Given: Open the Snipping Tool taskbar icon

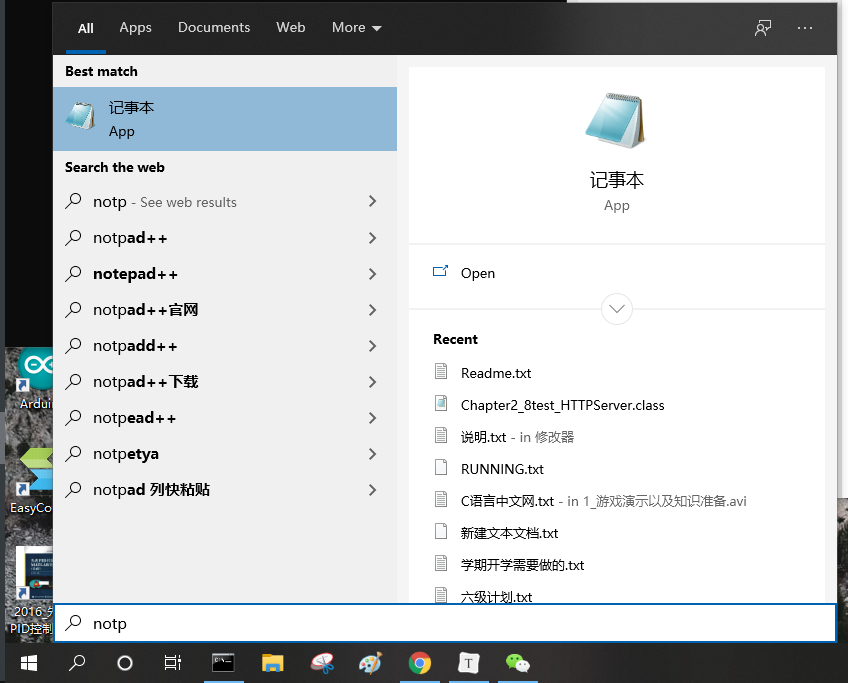Looking at the screenshot, I should click(x=322, y=663).
